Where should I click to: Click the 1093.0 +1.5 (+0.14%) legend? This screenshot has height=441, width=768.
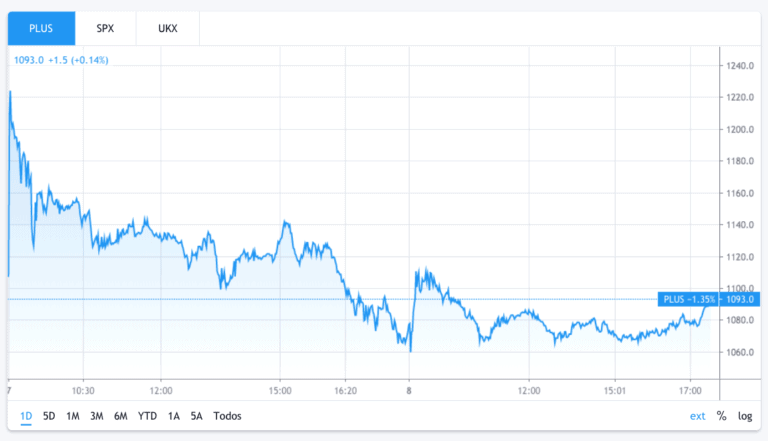click(x=61, y=60)
